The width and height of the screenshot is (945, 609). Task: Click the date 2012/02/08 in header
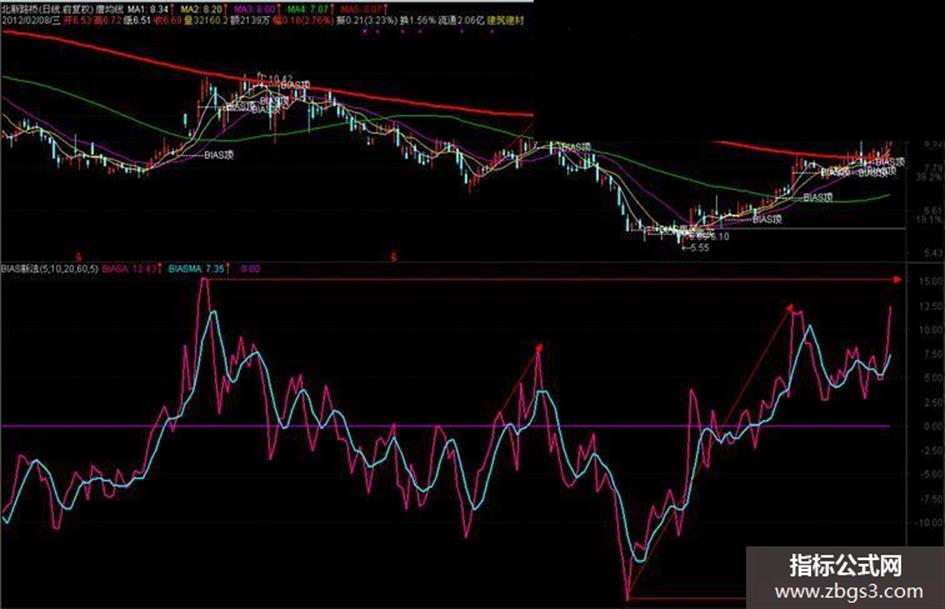[x=26, y=20]
